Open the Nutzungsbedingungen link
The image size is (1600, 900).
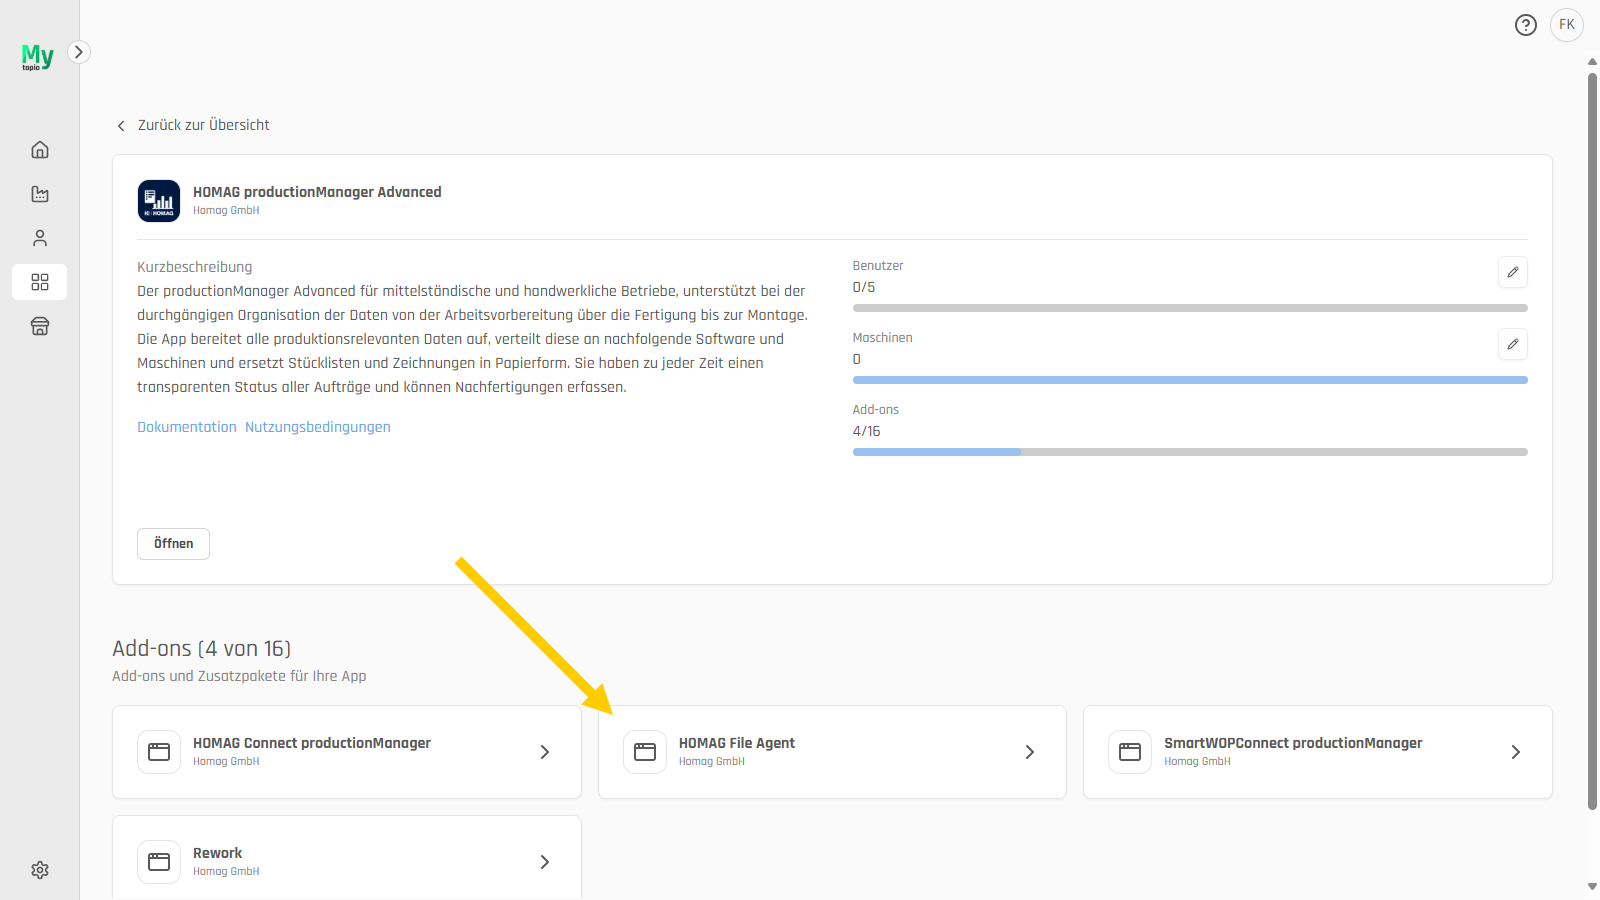click(x=318, y=427)
